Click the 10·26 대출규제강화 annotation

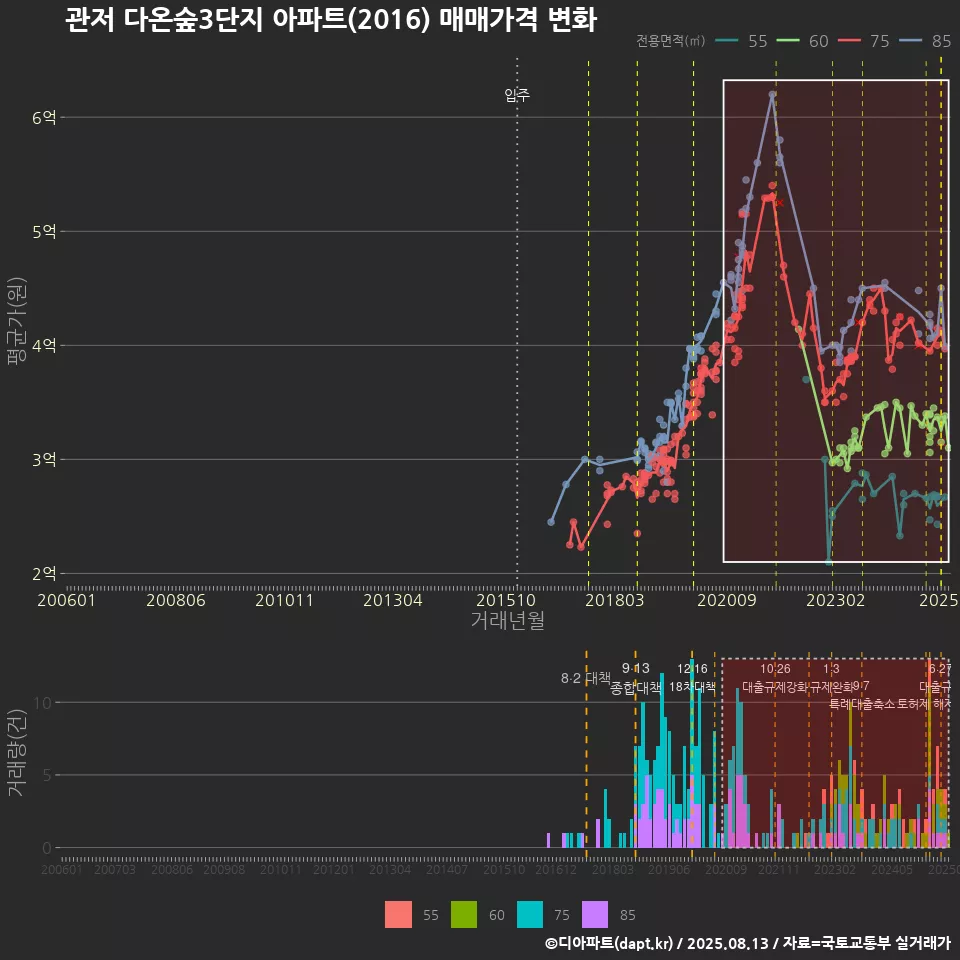pyautogui.click(x=775, y=678)
